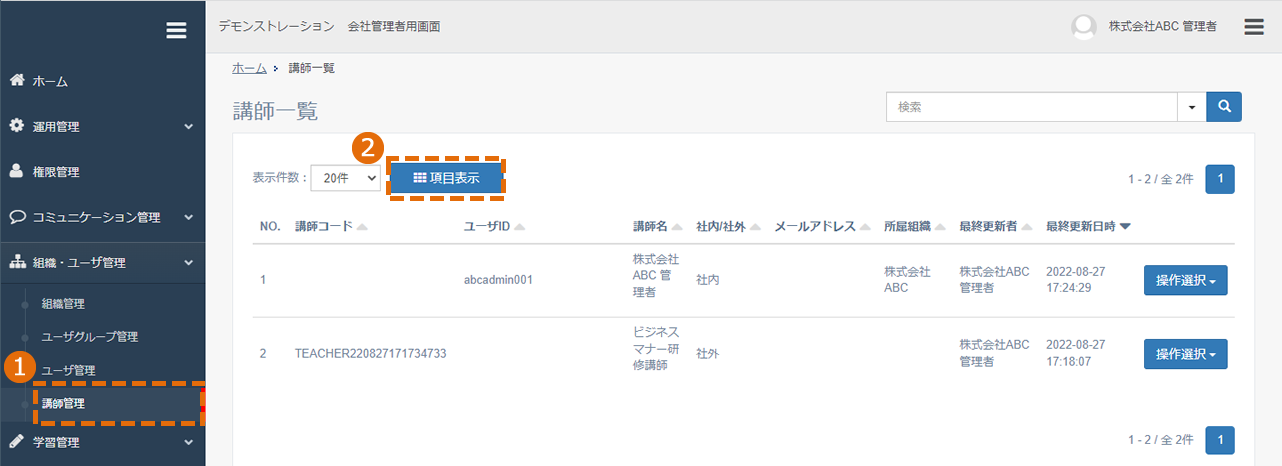Collapse sidebar with hamburger icon

tap(176, 31)
